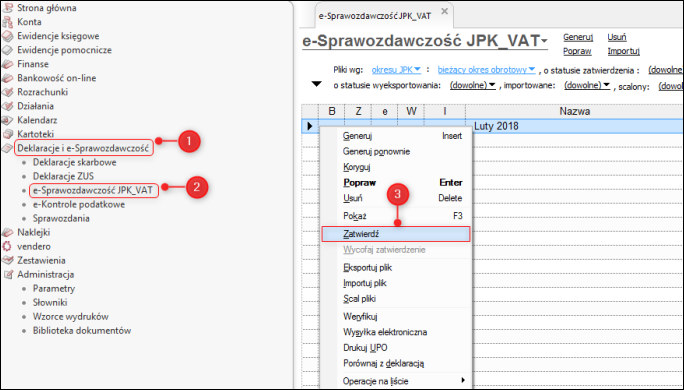Open the okresu JPK filter dropdown
Screen dimensions: 684x390
point(396,70)
